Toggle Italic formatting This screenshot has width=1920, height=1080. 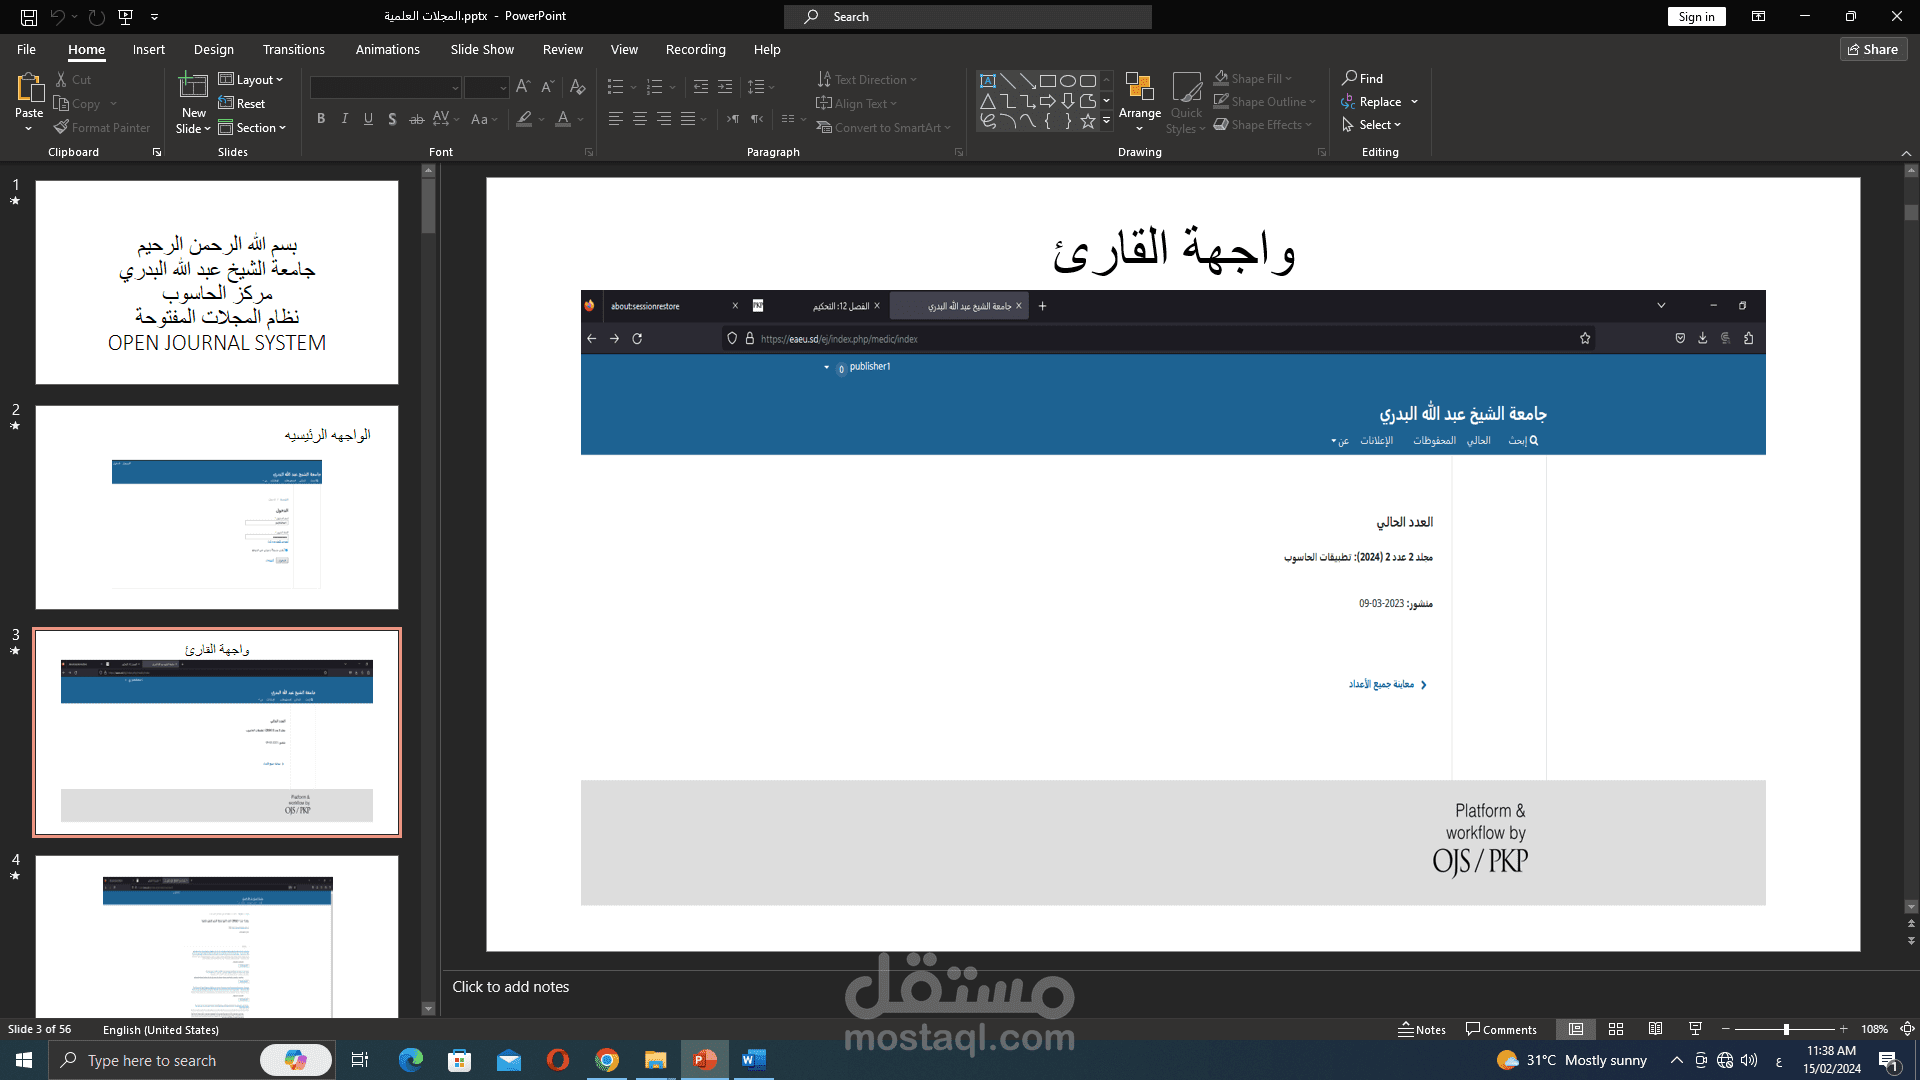point(345,119)
